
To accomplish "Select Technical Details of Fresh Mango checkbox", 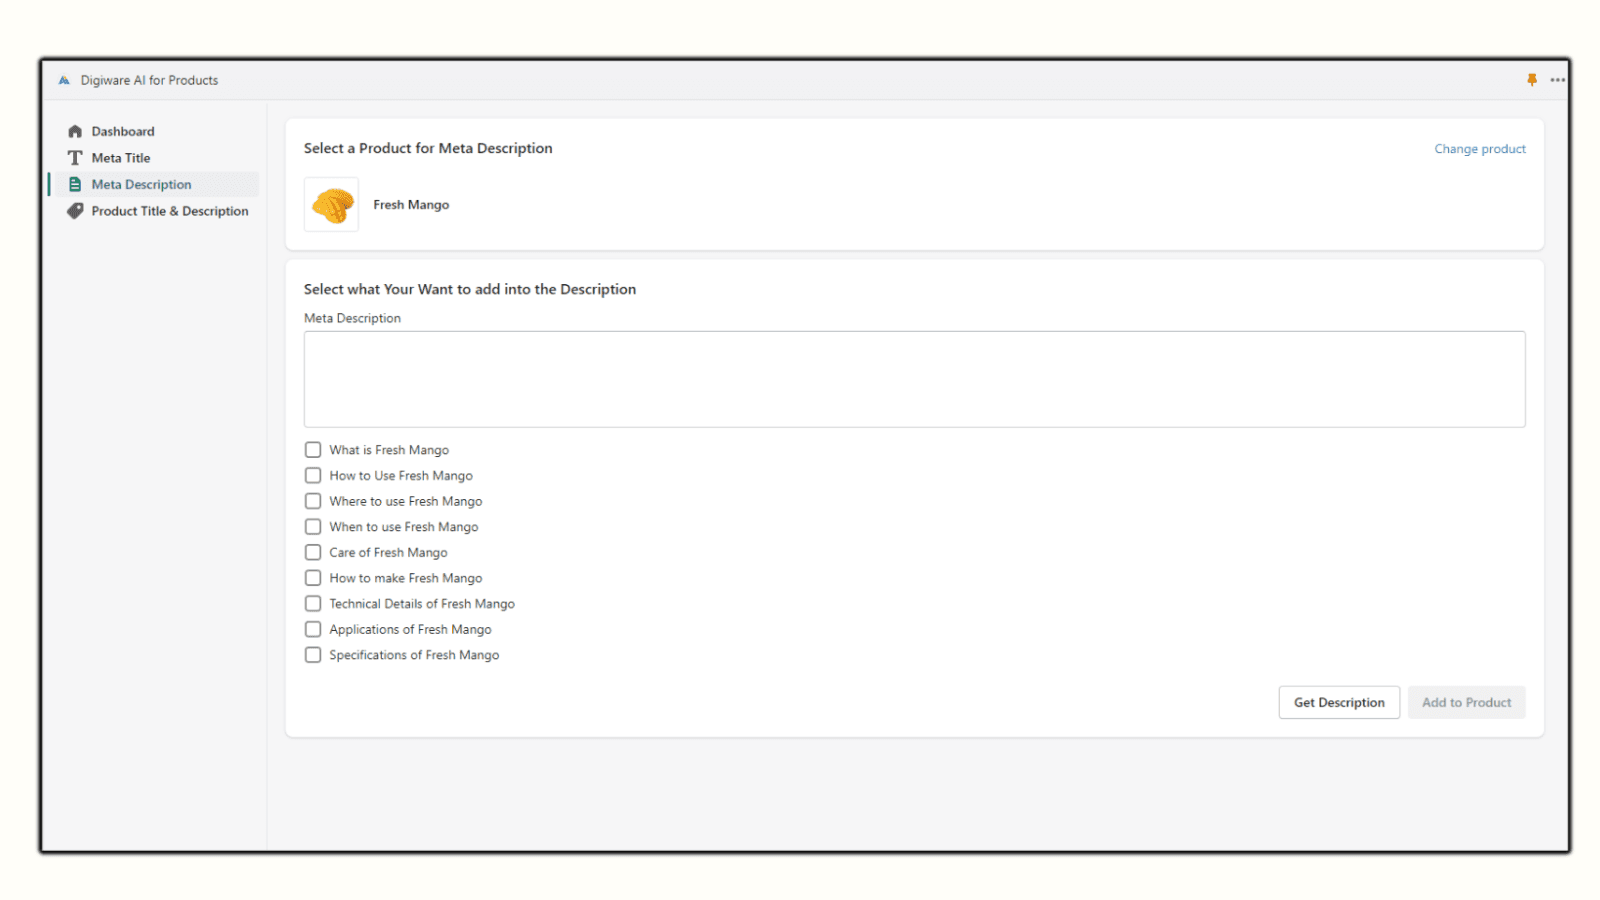I will pyautogui.click(x=313, y=604).
